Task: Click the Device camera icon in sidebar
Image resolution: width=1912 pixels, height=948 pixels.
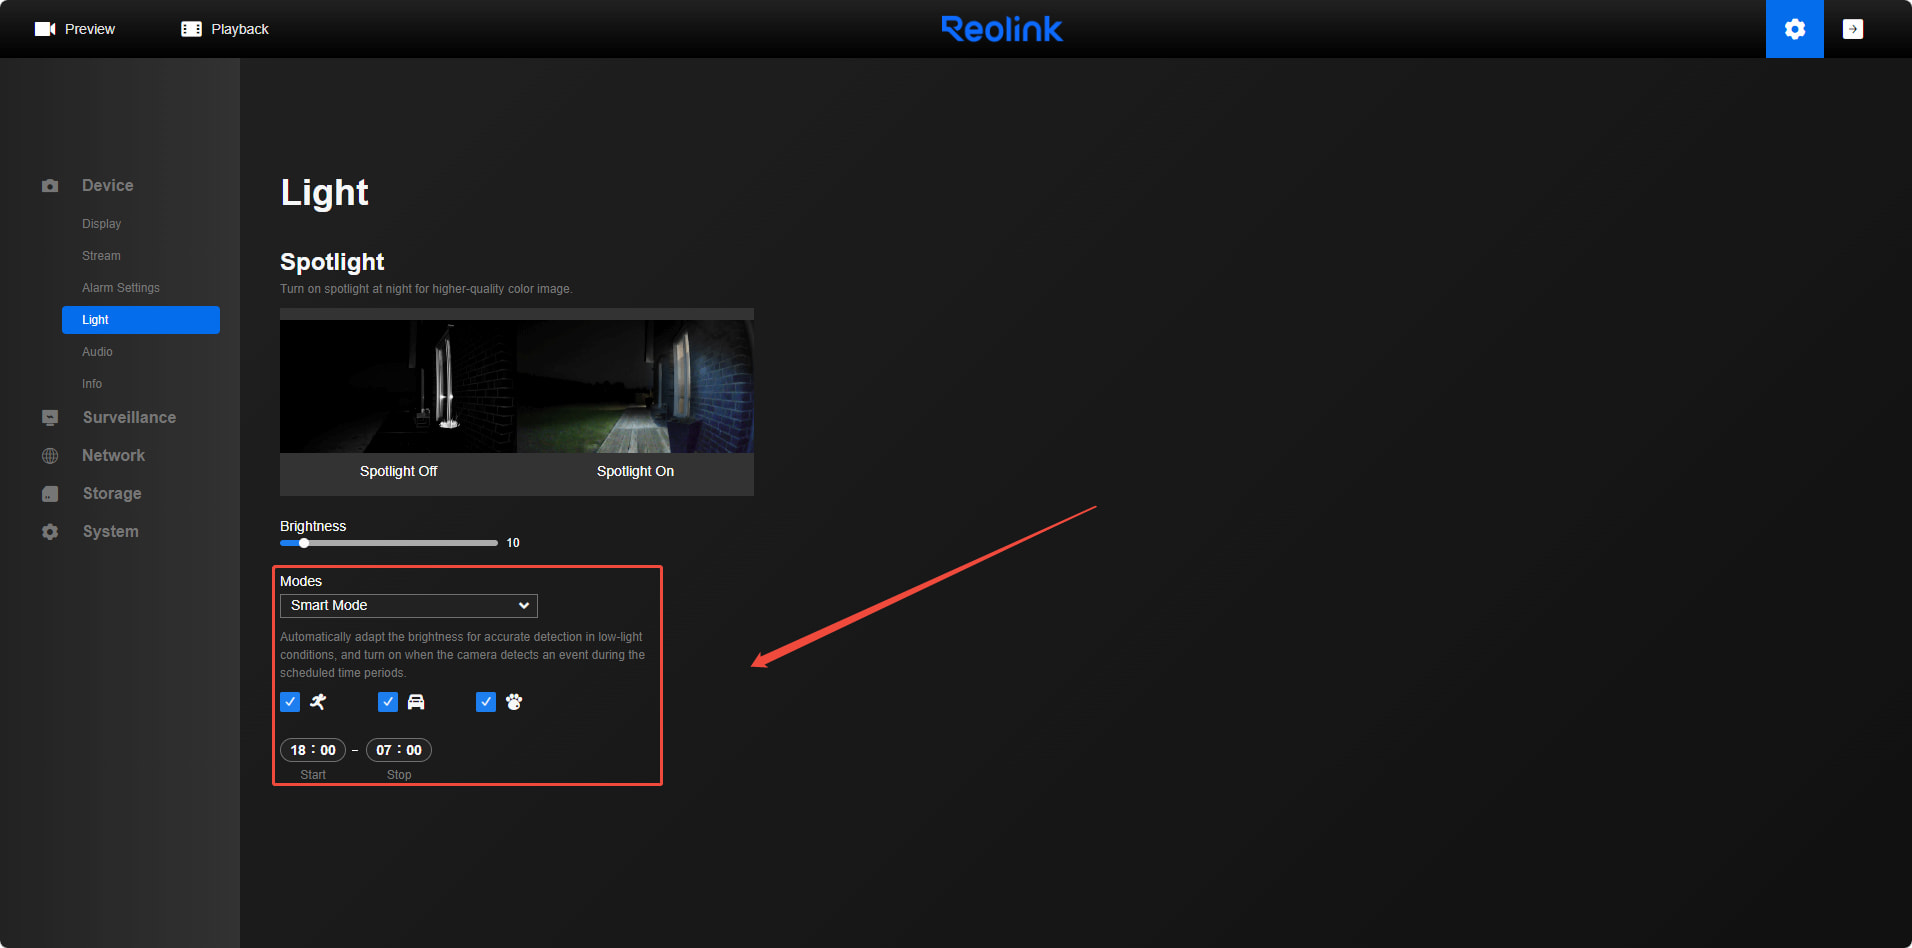Action: (x=50, y=186)
